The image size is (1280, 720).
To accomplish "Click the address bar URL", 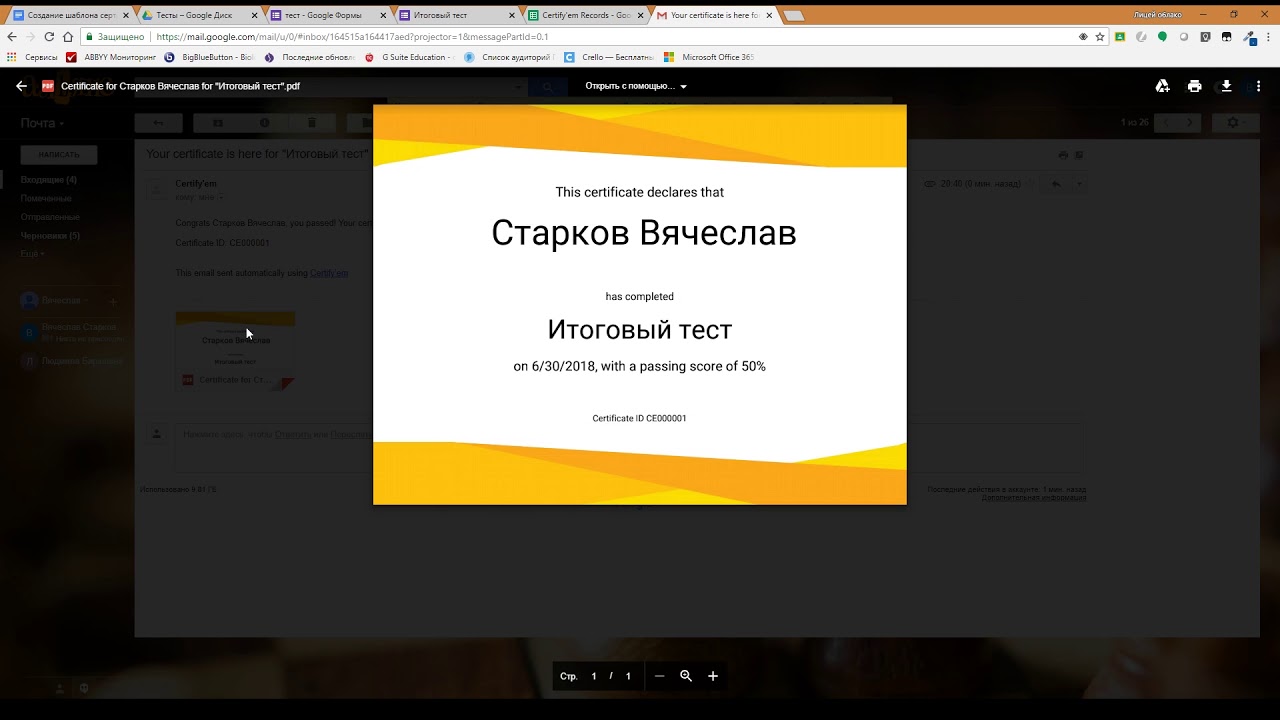I will [x=353, y=36].
